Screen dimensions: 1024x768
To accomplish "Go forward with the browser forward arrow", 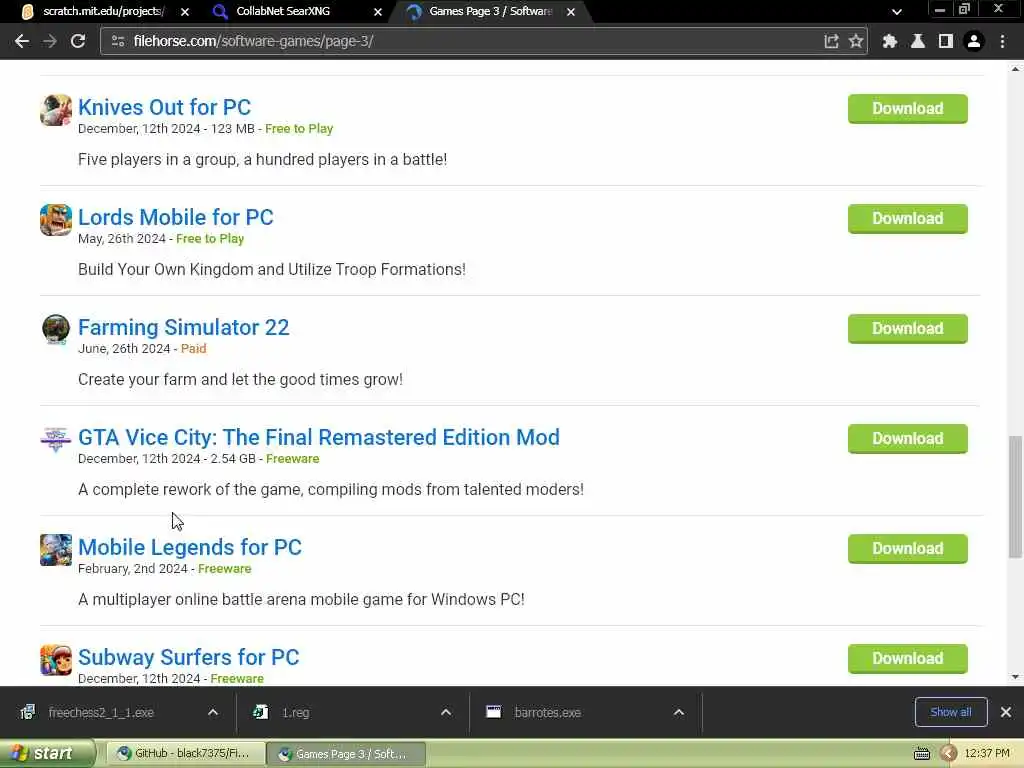I will [x=50, y=41].
